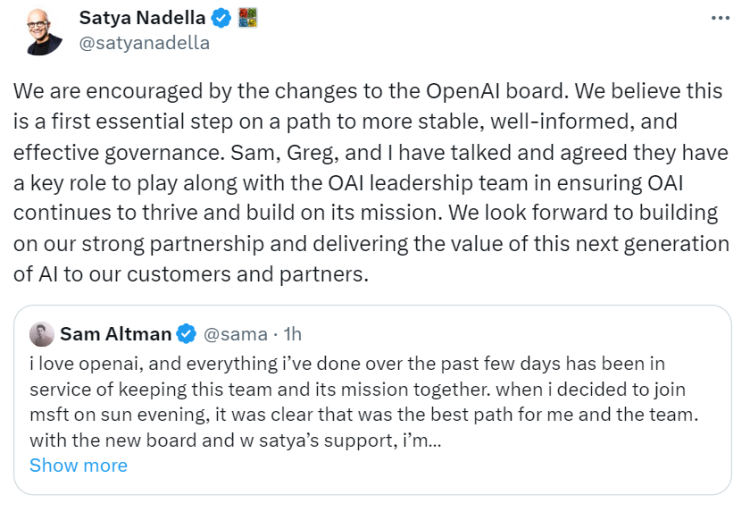This screenshot has width=750, height=512.
Task: Click Sam Altman's blue verified checkmark
Action: click(186, 334)
